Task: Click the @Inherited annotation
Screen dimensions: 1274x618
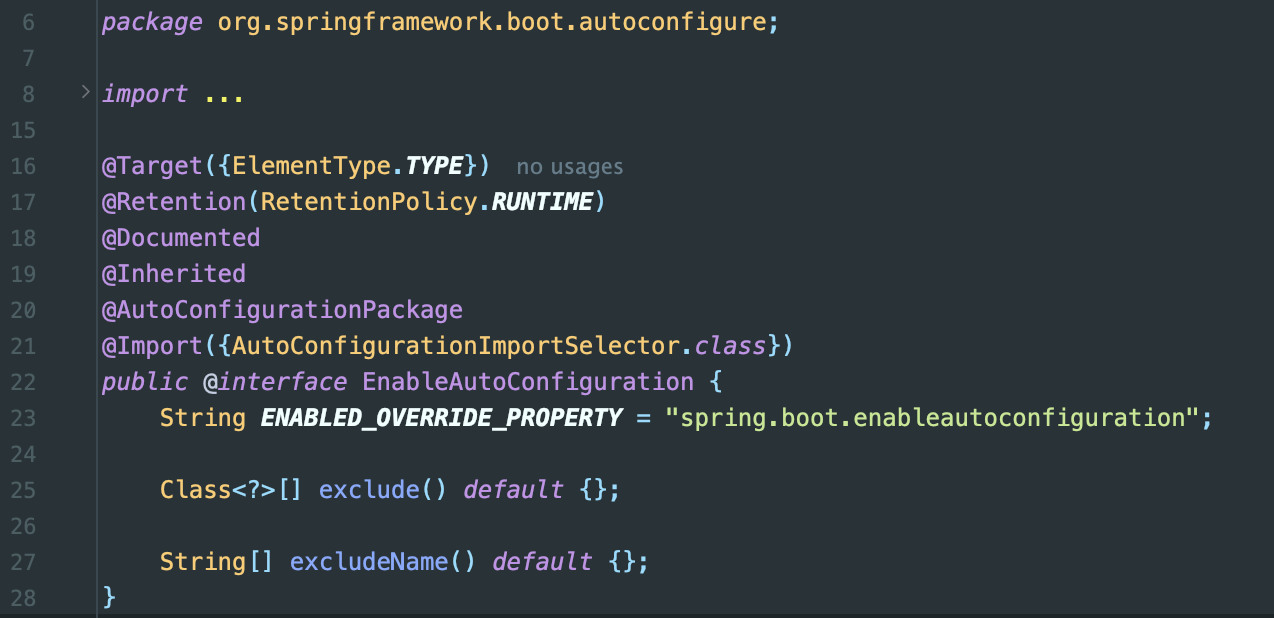Action: 173,274
